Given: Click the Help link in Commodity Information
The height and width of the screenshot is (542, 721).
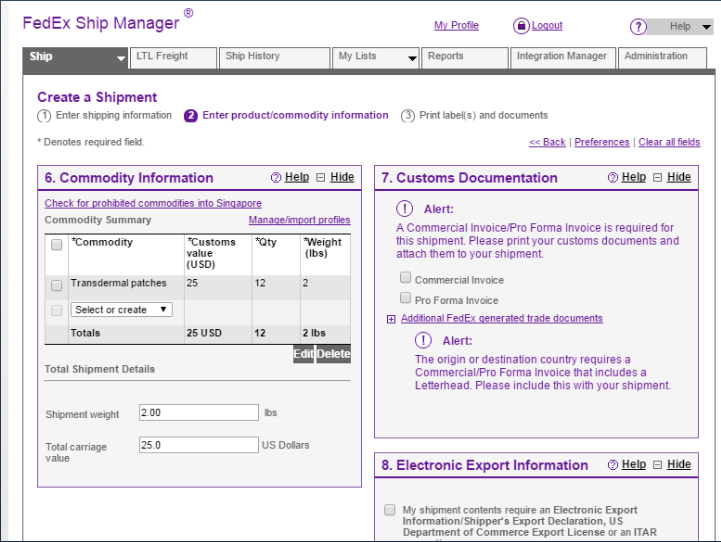Looking at the screenshot, I should pos(297,177).
